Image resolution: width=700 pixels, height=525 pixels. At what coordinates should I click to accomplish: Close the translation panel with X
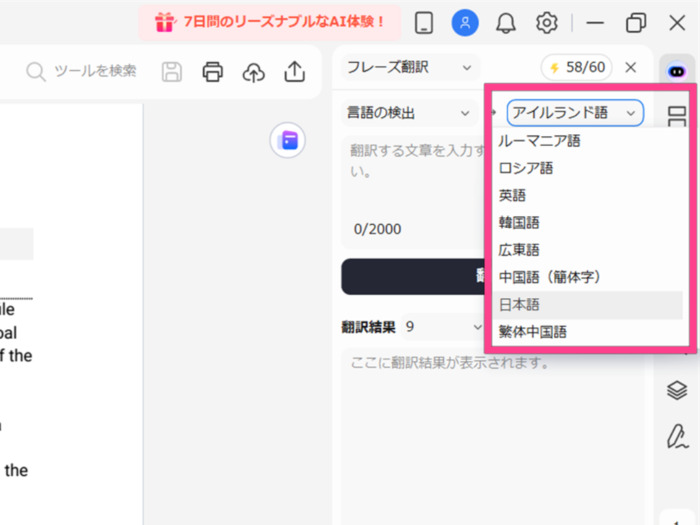pos(630,67)
